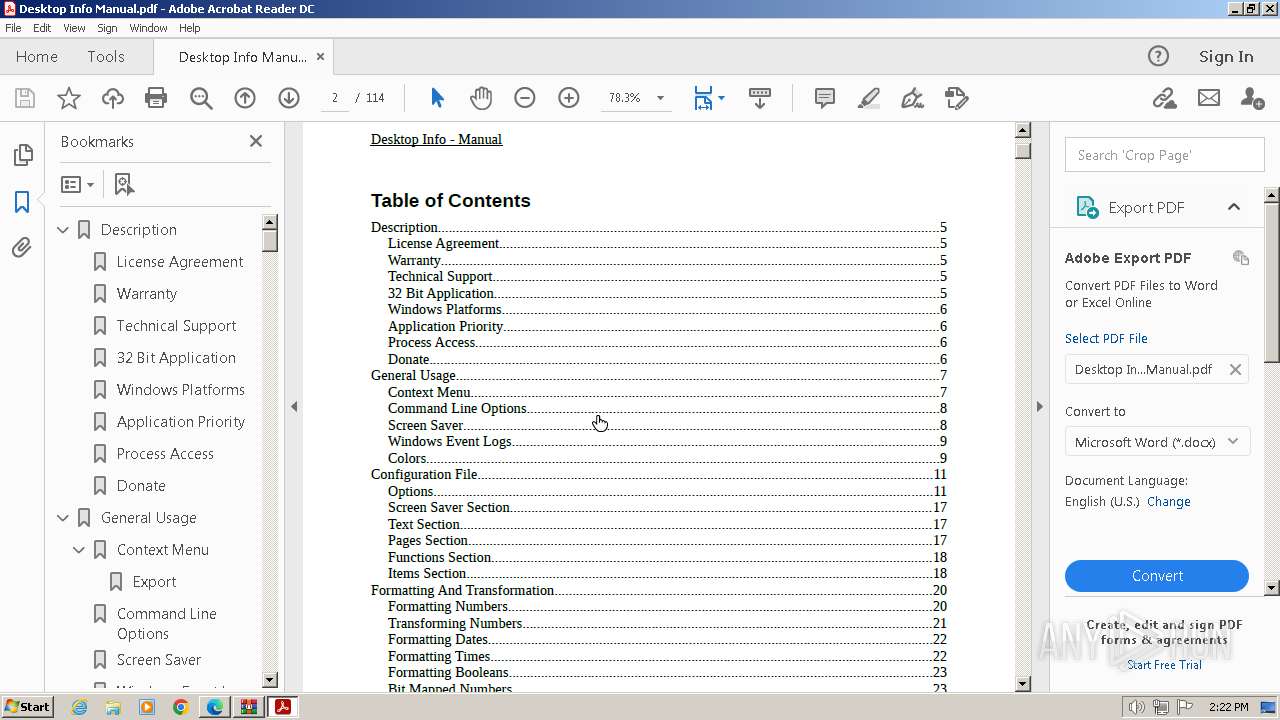Select the hand pan tool
The image size is (1280, 720).
point(481,98)
